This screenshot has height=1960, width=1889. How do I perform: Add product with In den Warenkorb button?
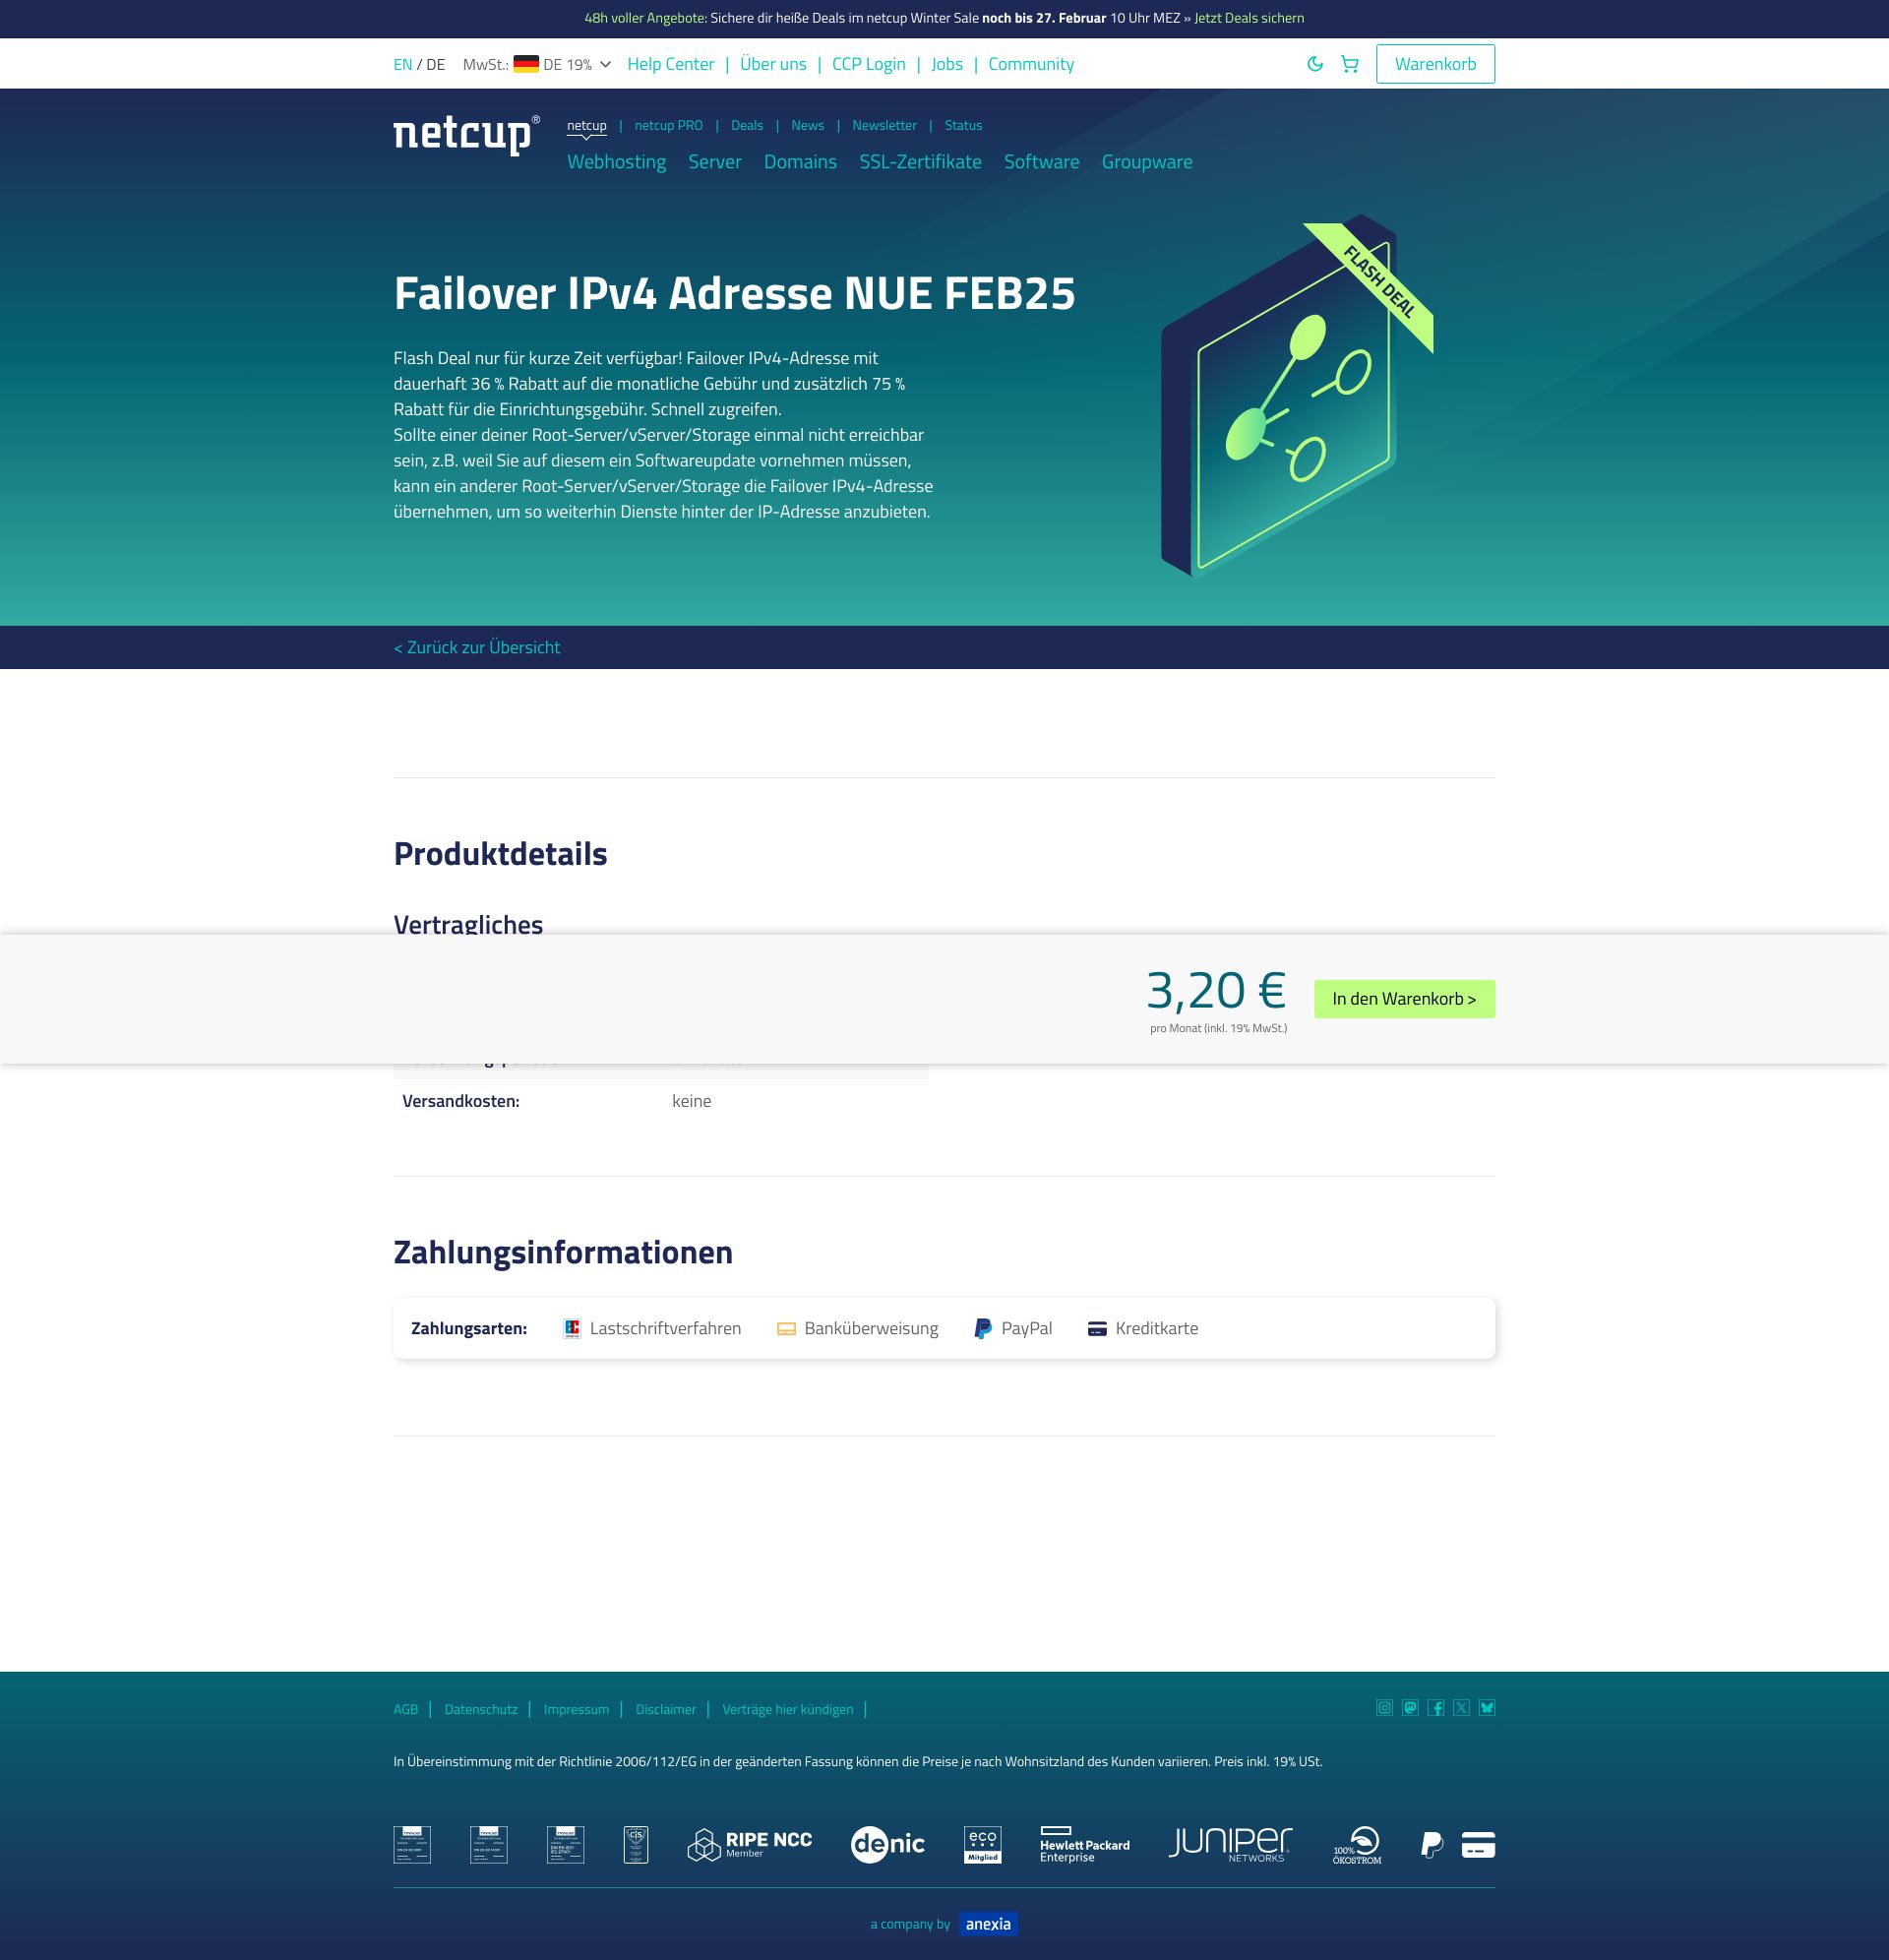(1404, 999)
